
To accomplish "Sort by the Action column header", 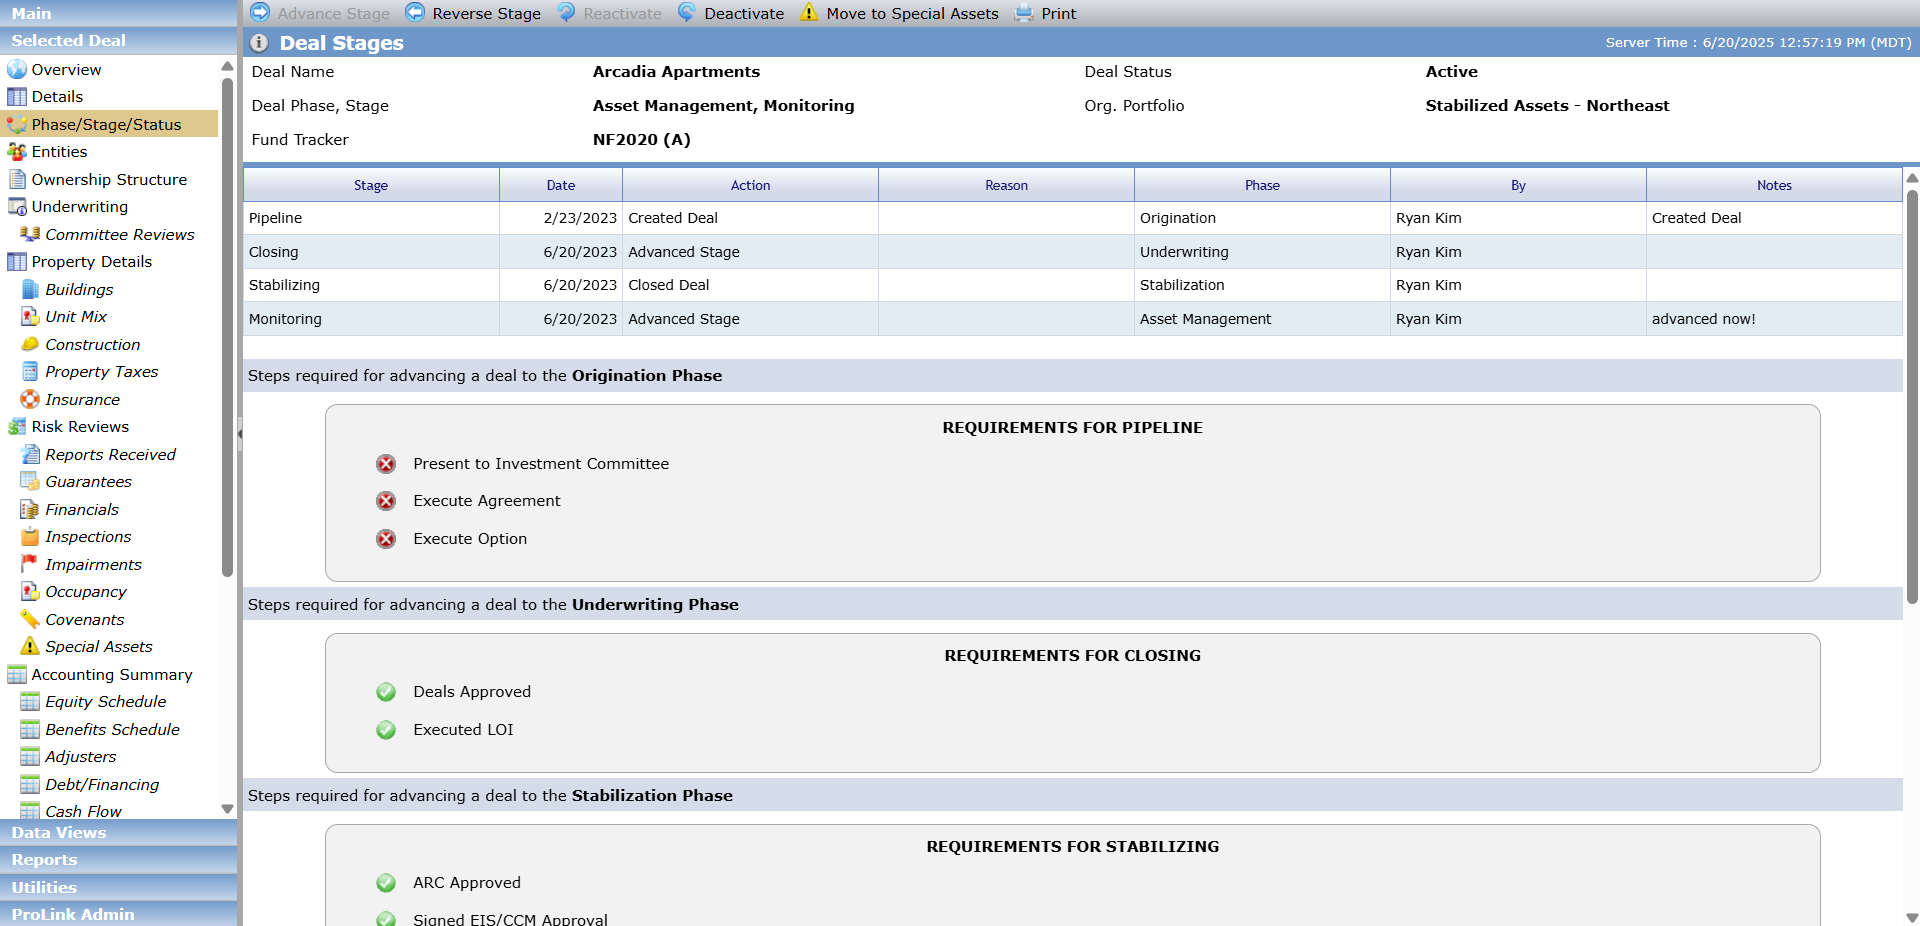I will [x=751, y=185].
